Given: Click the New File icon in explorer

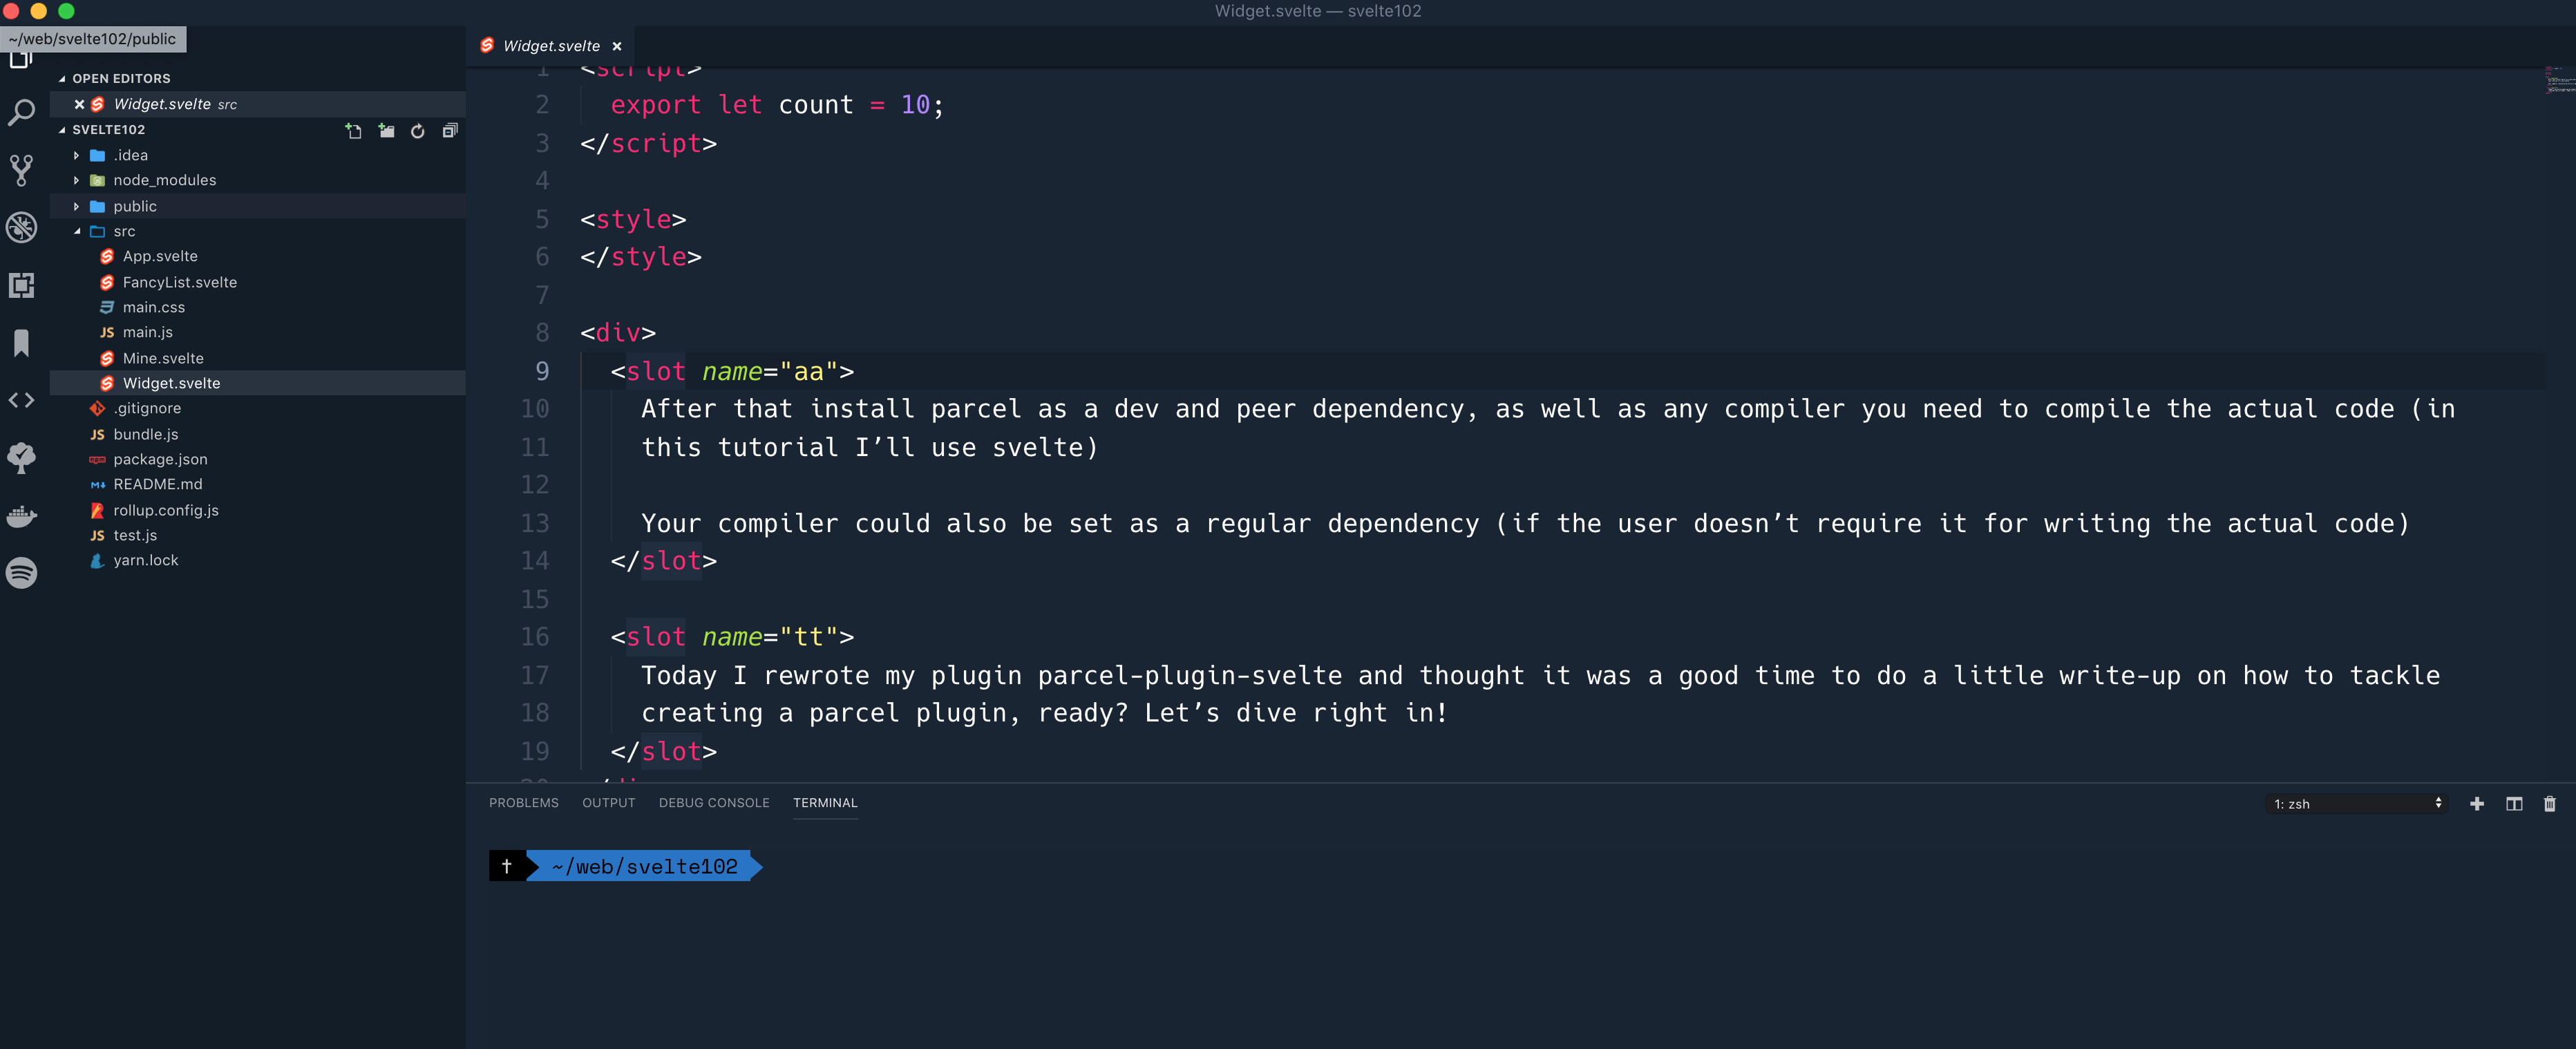Looking at the screenshot, I should (354, 131).
